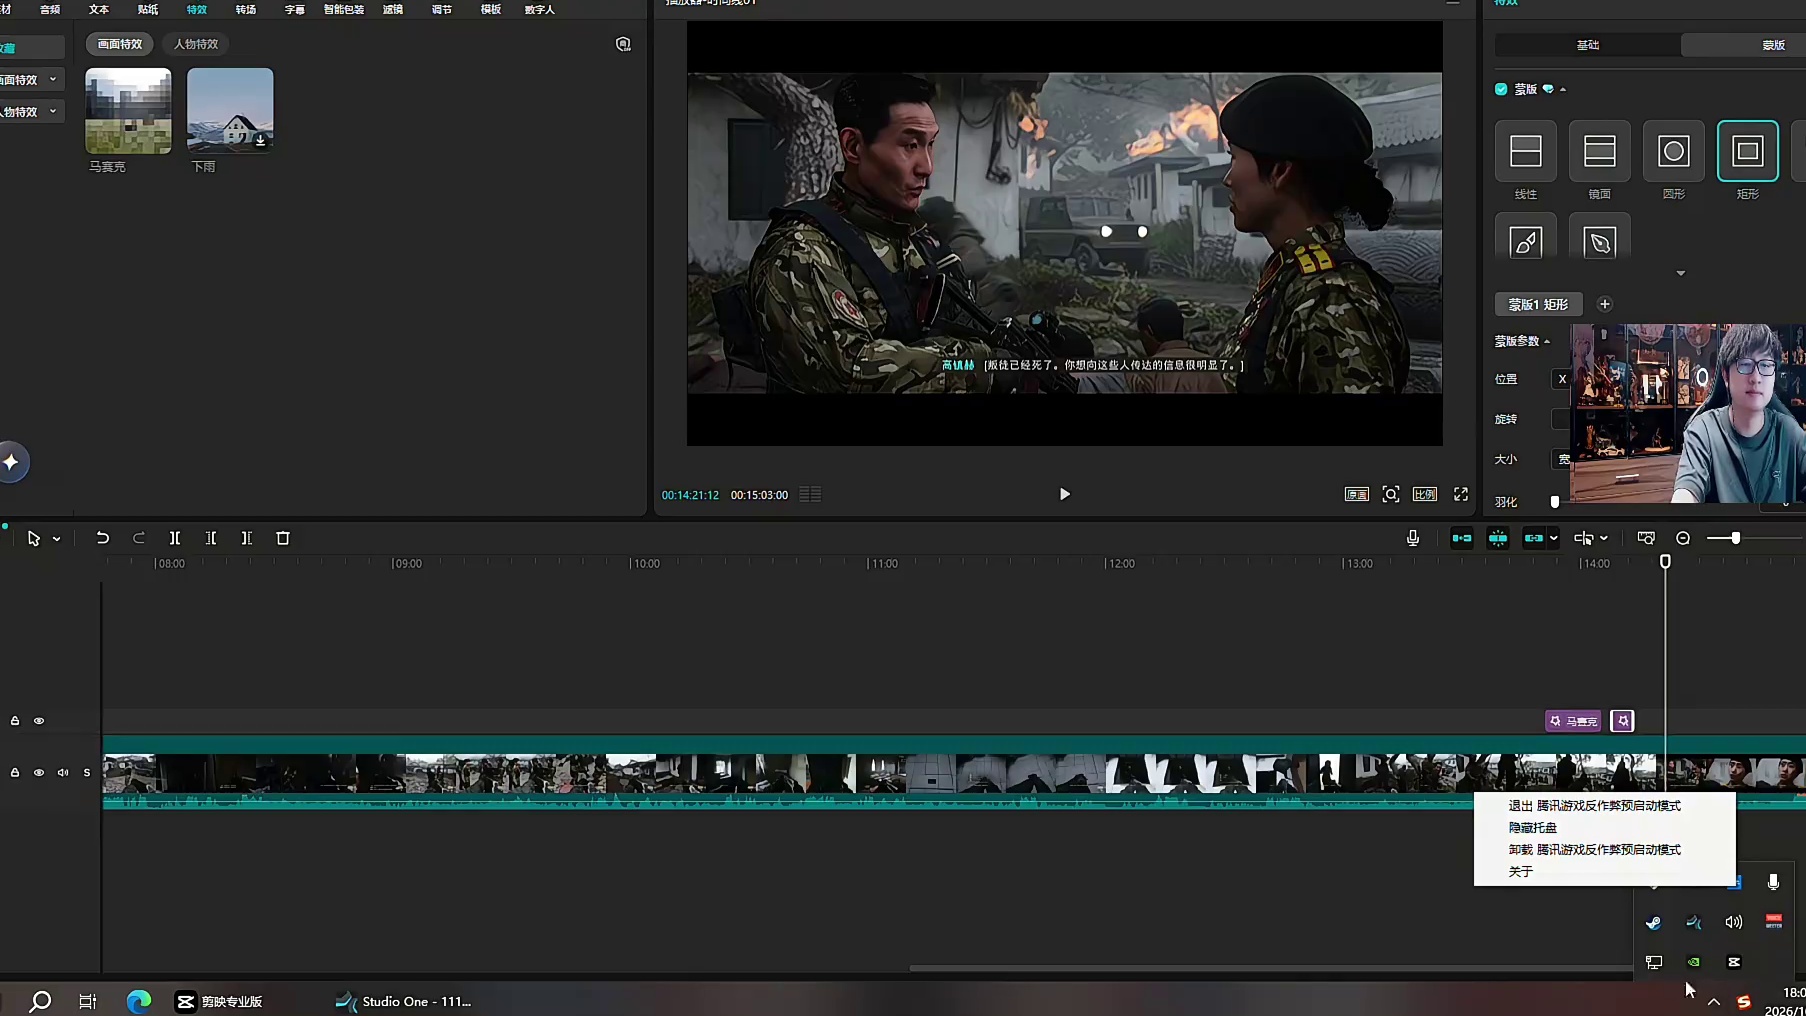Toggle visibility eye on main video track

(39, 773)
